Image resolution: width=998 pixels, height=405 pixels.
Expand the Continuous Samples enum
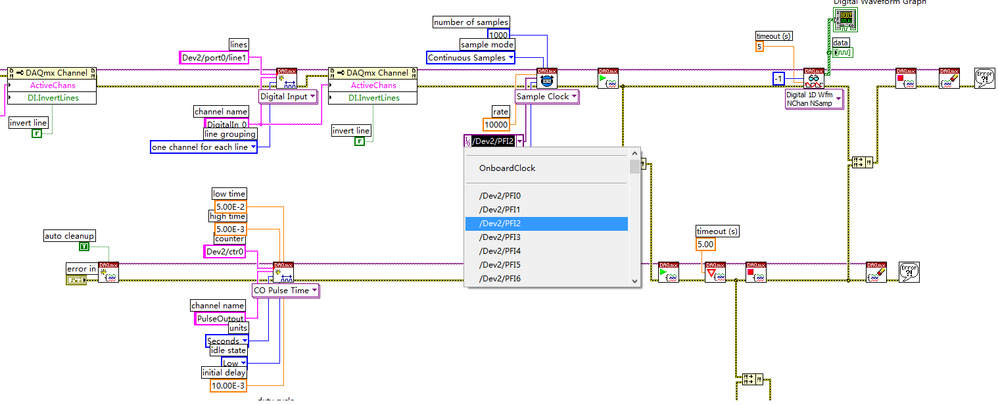(x=471, y=57)
